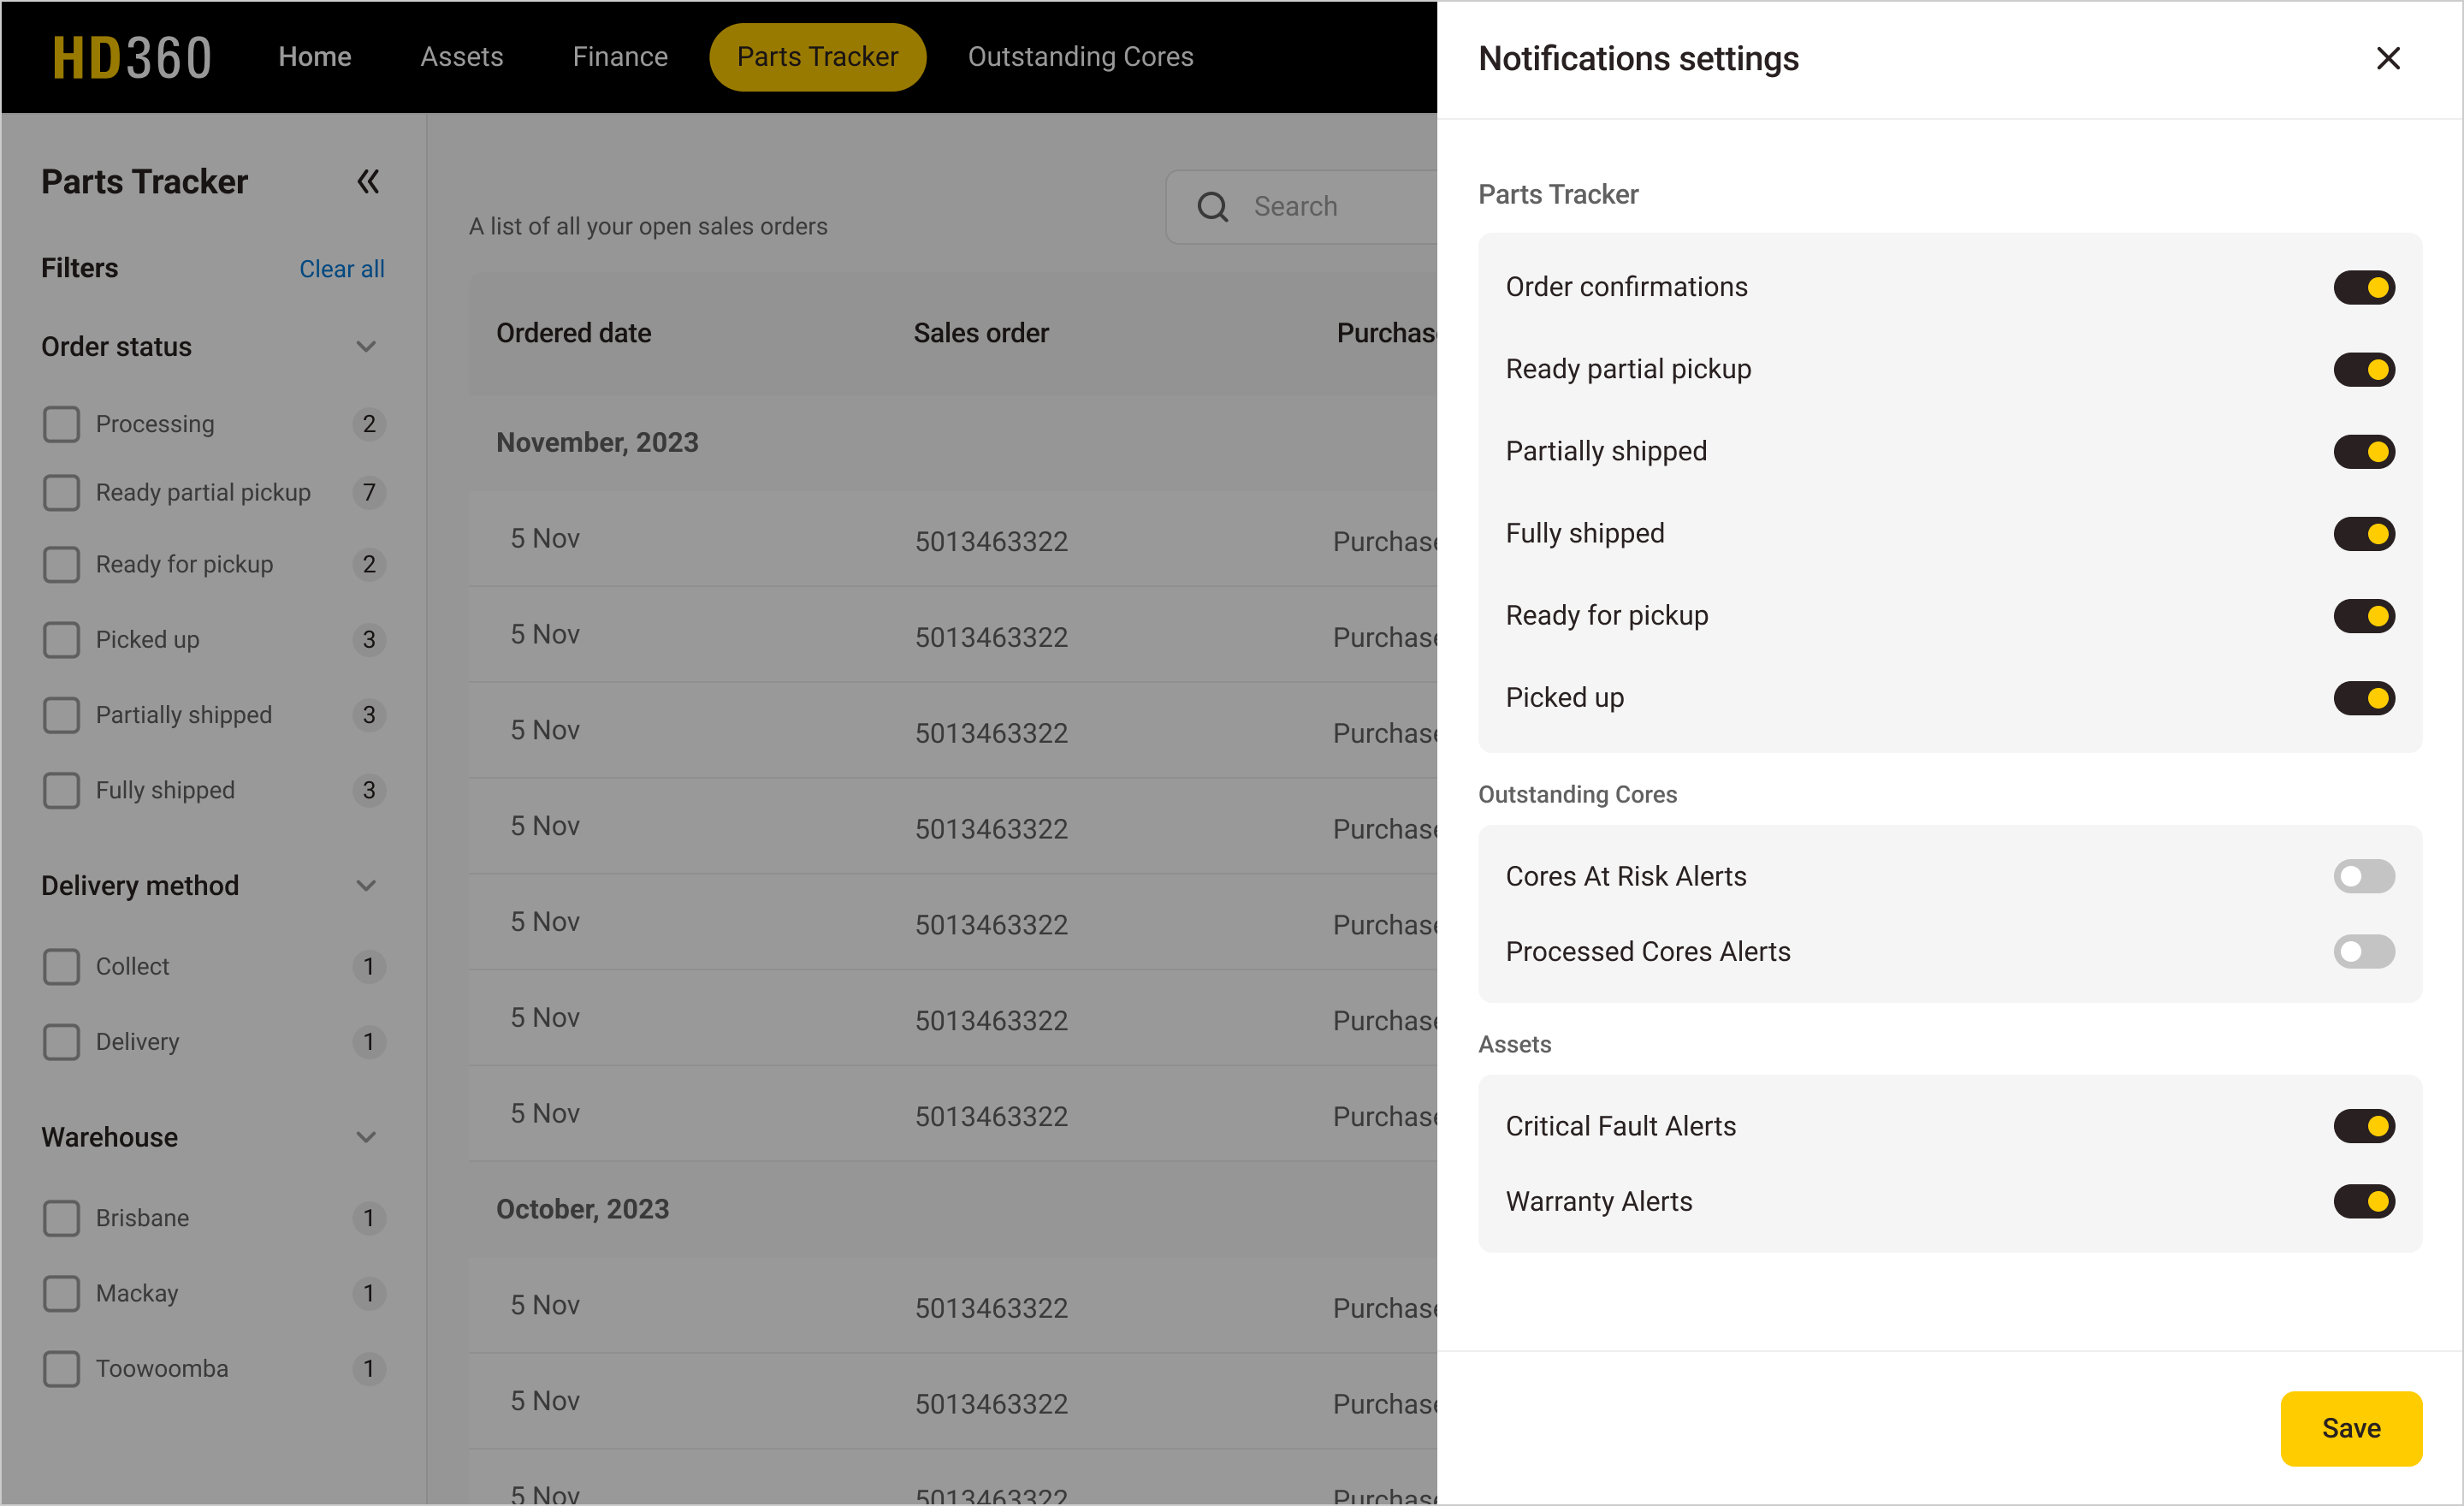Click the Clear all filters link

[341, 268]
